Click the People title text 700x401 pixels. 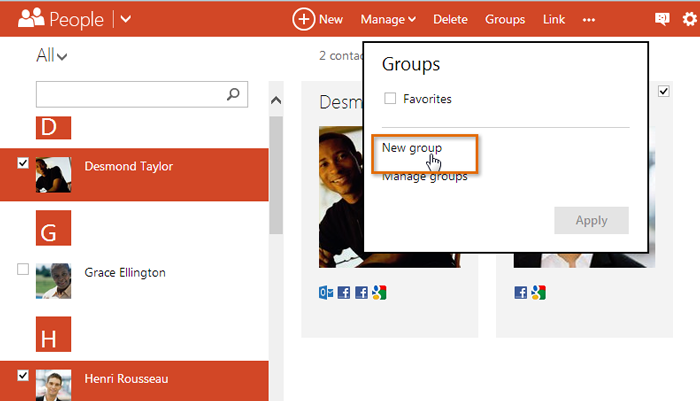point(76,20)
